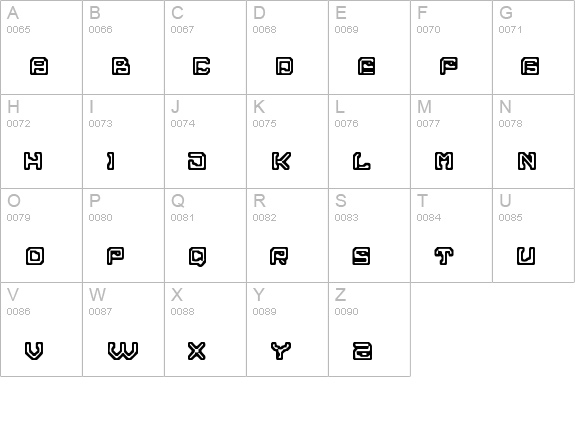This screenshot has height=421, width=575.
Task: Pick the G glyph coded 0071
Action: (x=530, y=66)
